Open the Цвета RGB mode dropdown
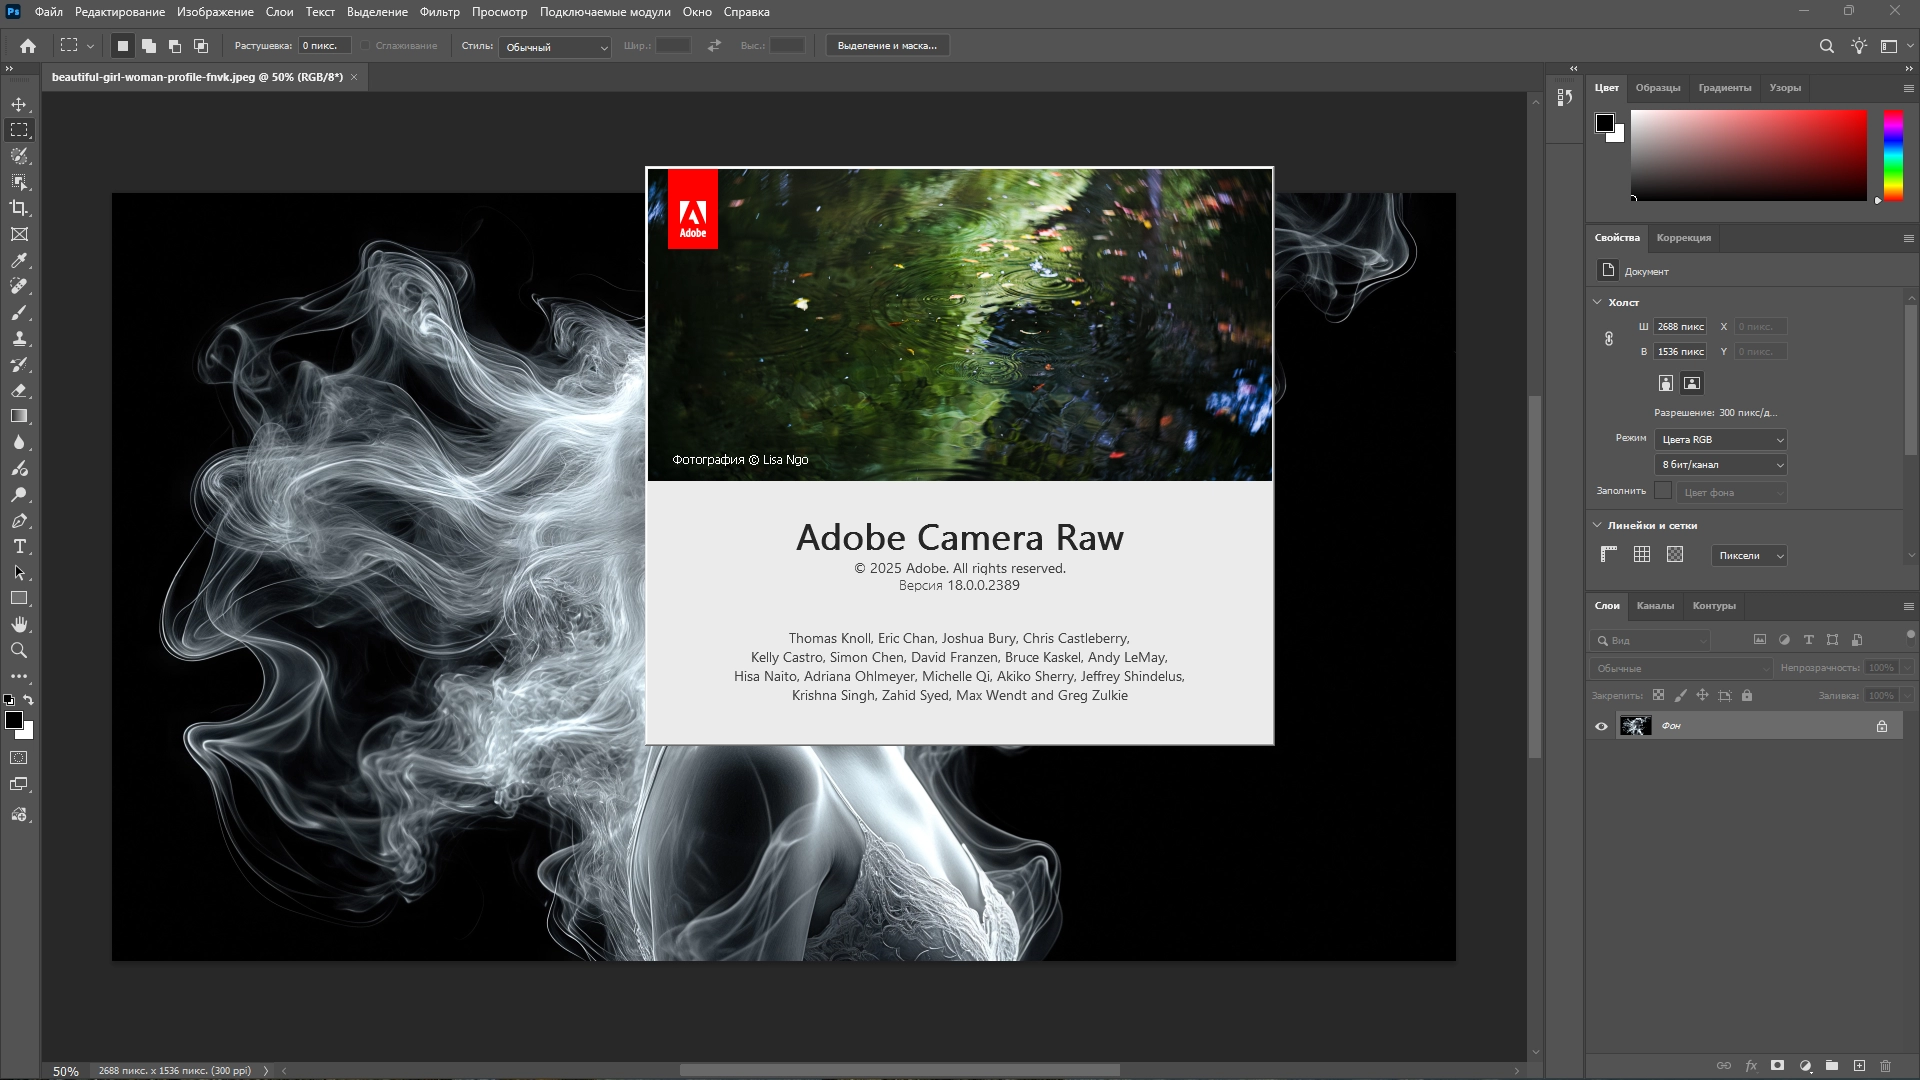1920x1080 pixels. [x=1721, y=440]
